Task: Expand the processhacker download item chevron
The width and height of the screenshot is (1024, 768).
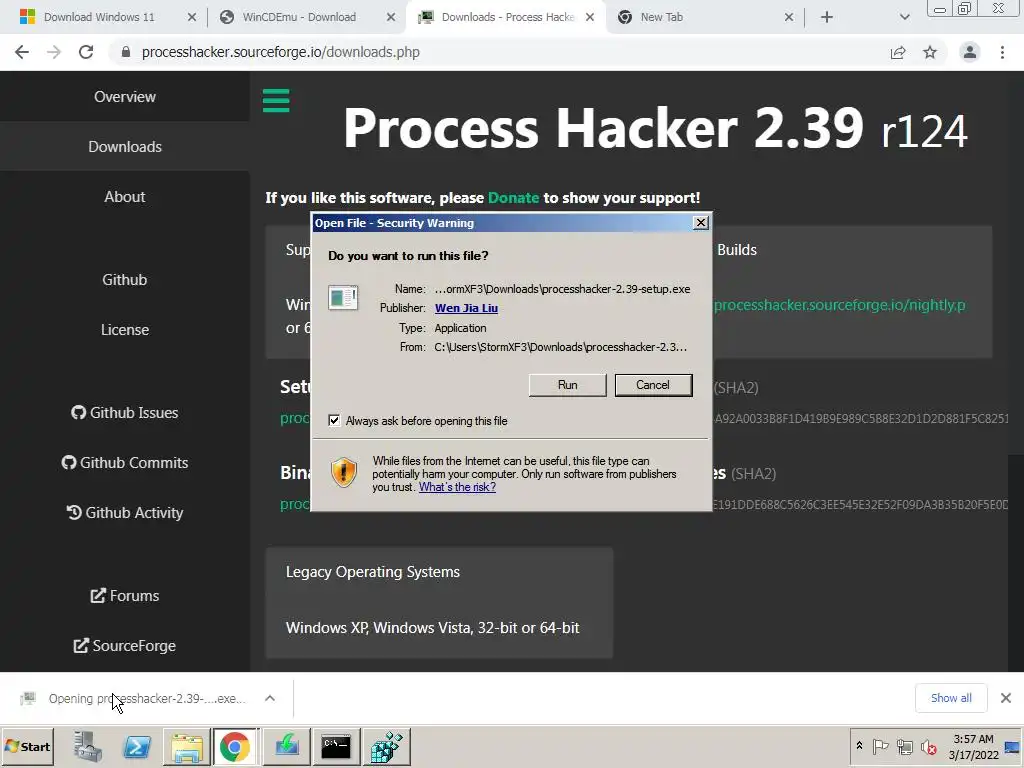Action: coord(270,698)
